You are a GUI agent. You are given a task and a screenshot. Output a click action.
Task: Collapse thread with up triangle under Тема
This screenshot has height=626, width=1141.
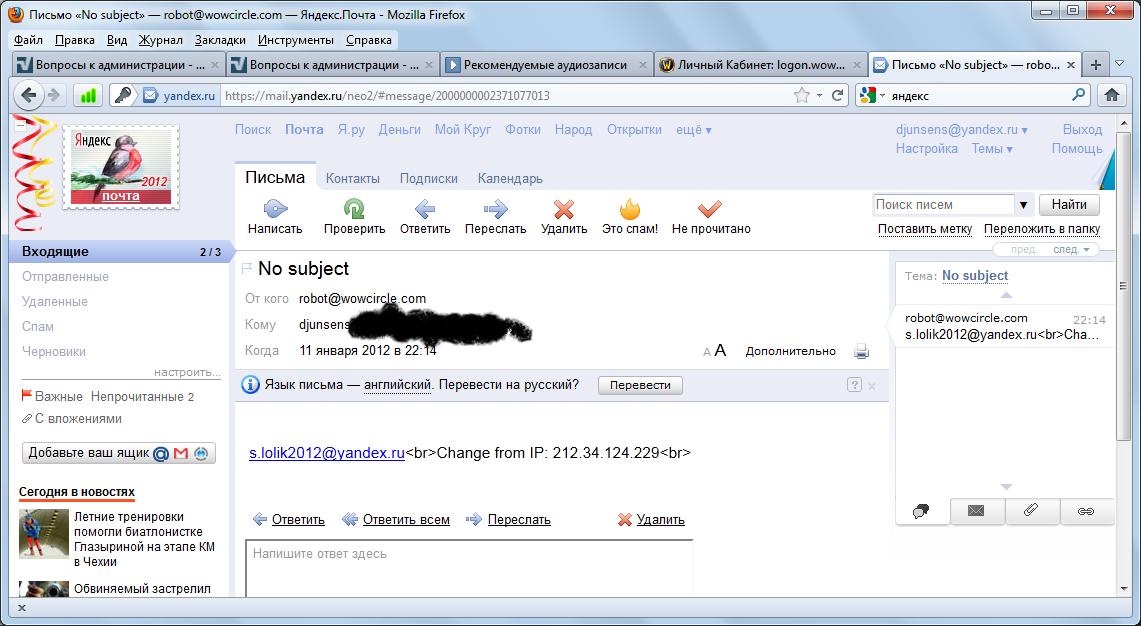pos(1006,295)
